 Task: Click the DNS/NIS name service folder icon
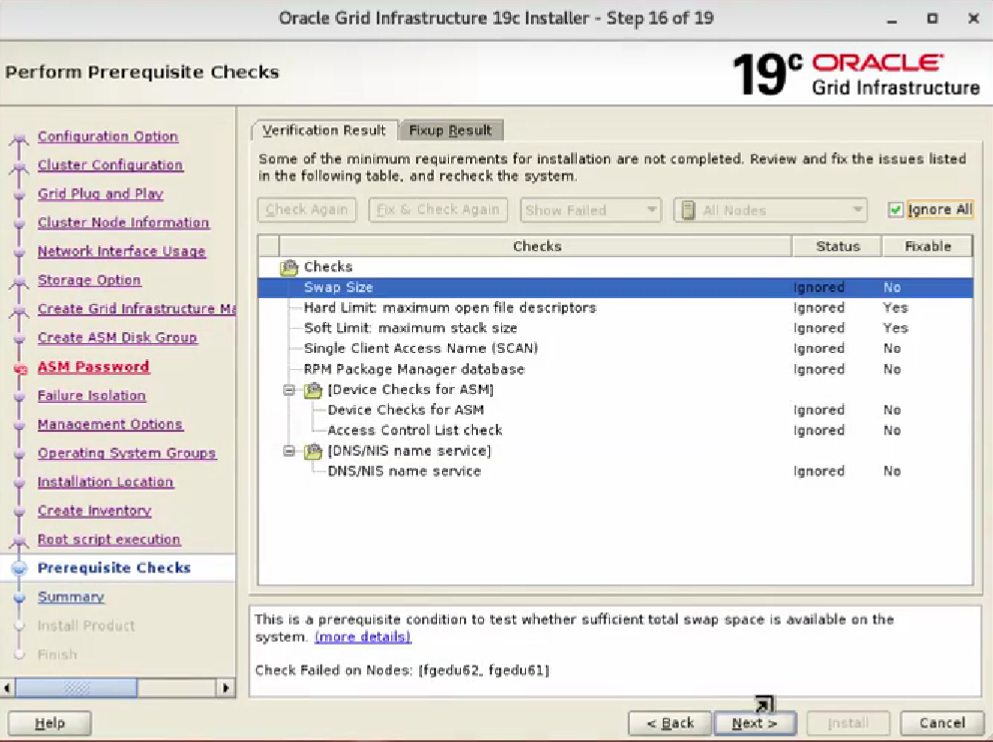[313, 451]
